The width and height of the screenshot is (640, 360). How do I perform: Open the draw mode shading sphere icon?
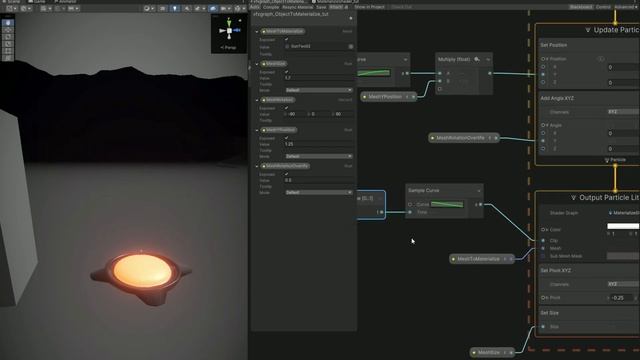147,8
